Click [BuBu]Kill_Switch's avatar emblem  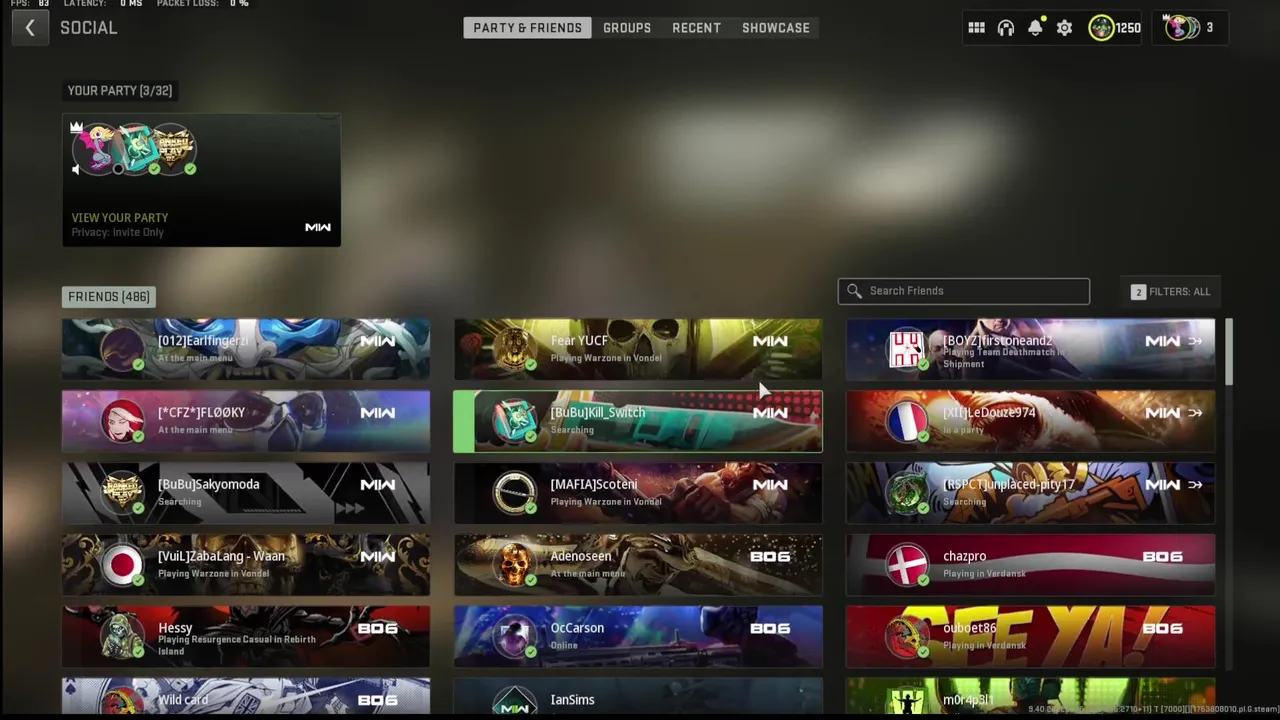pos(514,421)
